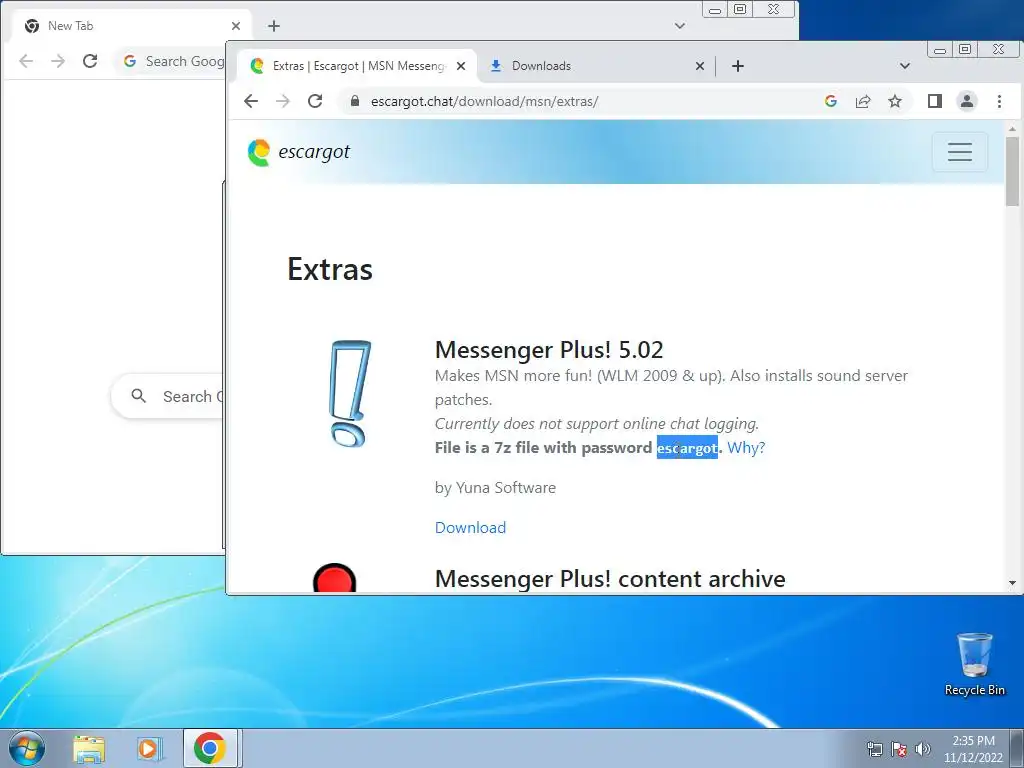1024x768 pixels.
Task: Click the volume speaker tray icon
Action: [923, 749]
